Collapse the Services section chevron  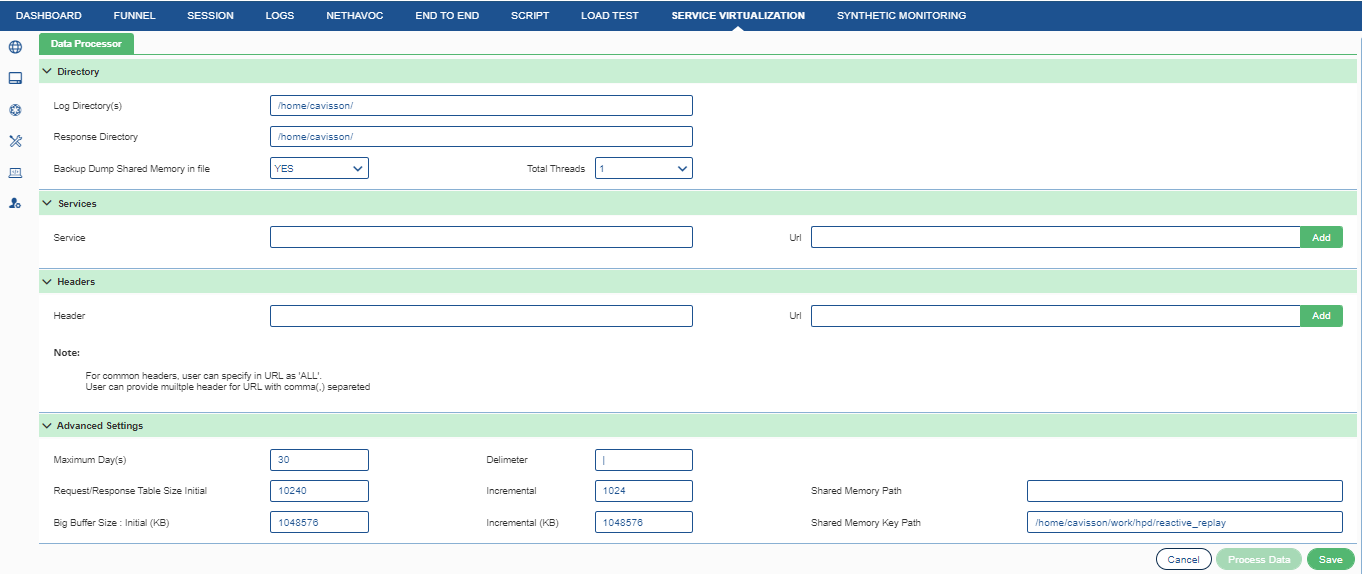pos(47,203)
